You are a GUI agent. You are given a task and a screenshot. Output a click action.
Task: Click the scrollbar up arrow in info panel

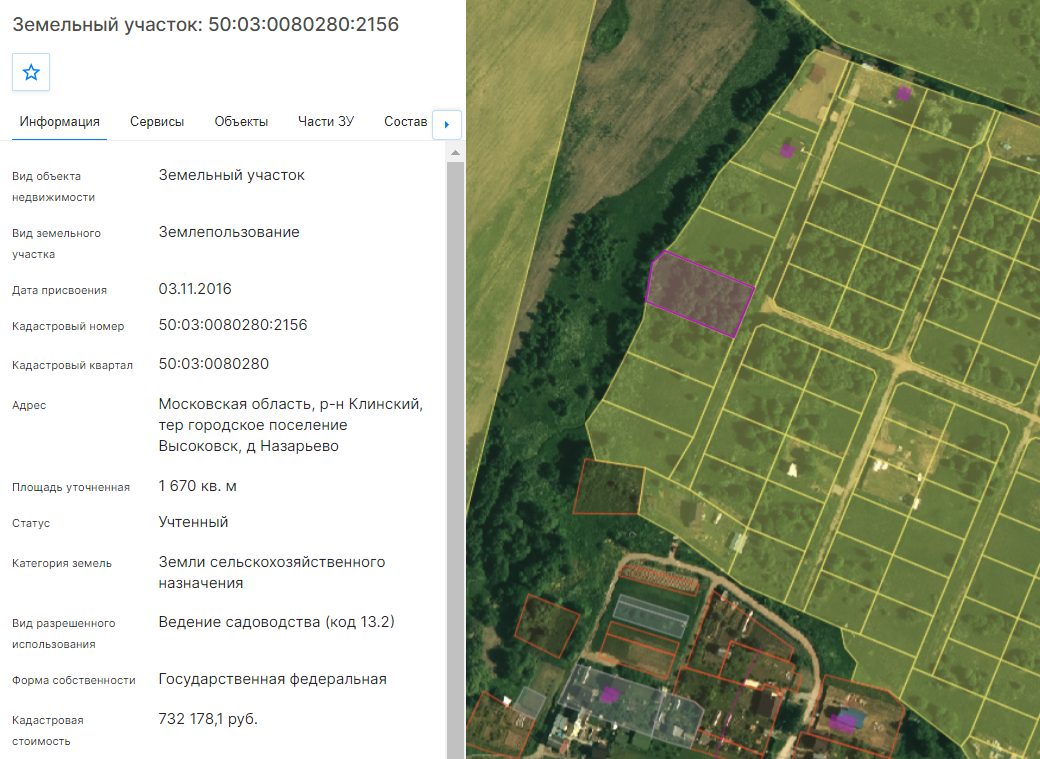click(x=455, y=153)
